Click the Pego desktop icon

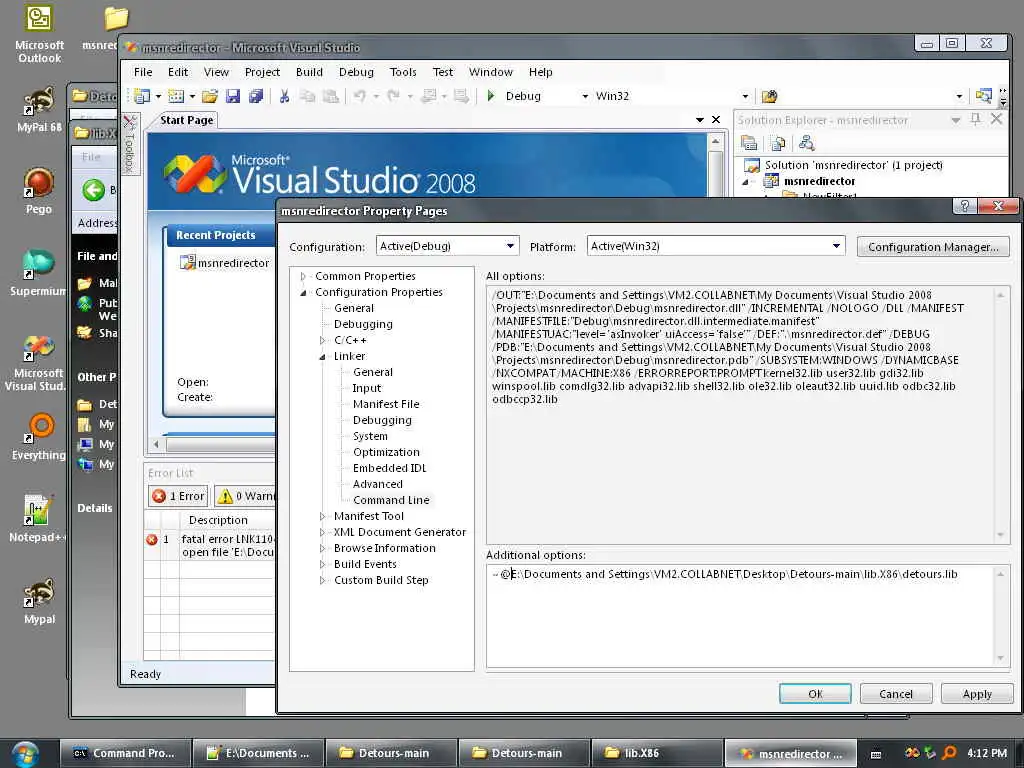tap(39, 191)
